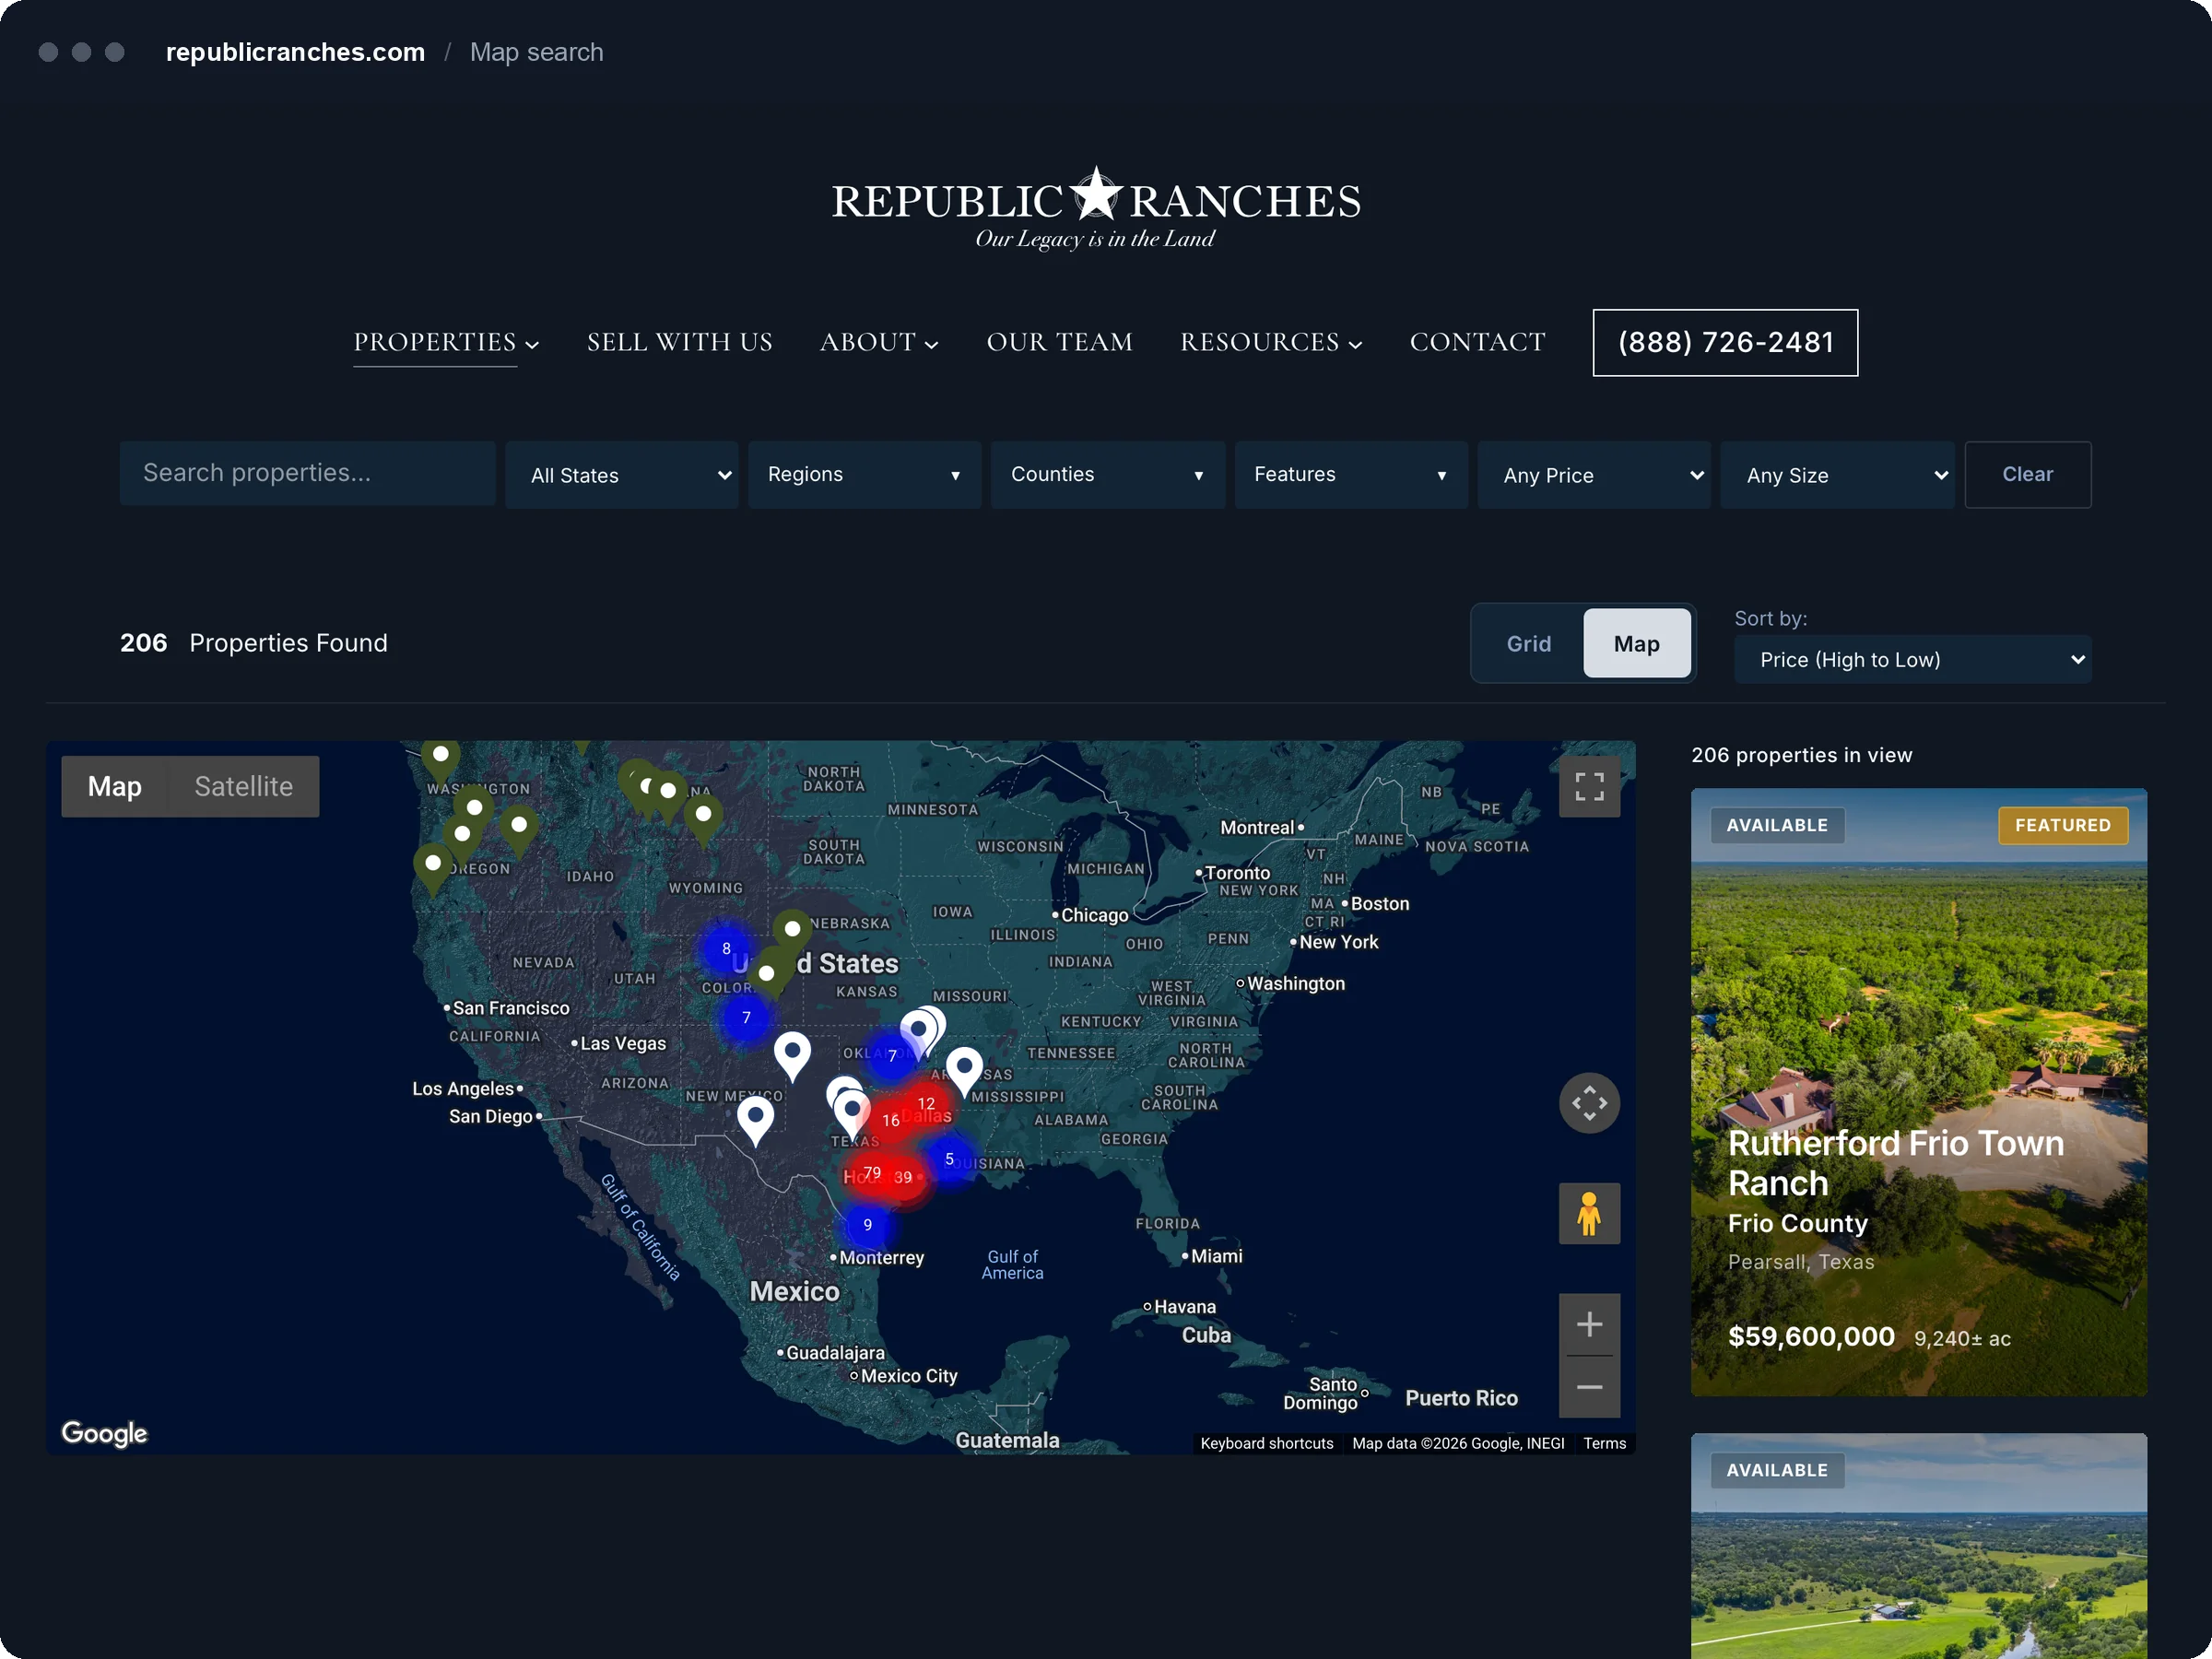
Task: Toggle fullscreen map view icon
Action: (x=1589, y=786)
